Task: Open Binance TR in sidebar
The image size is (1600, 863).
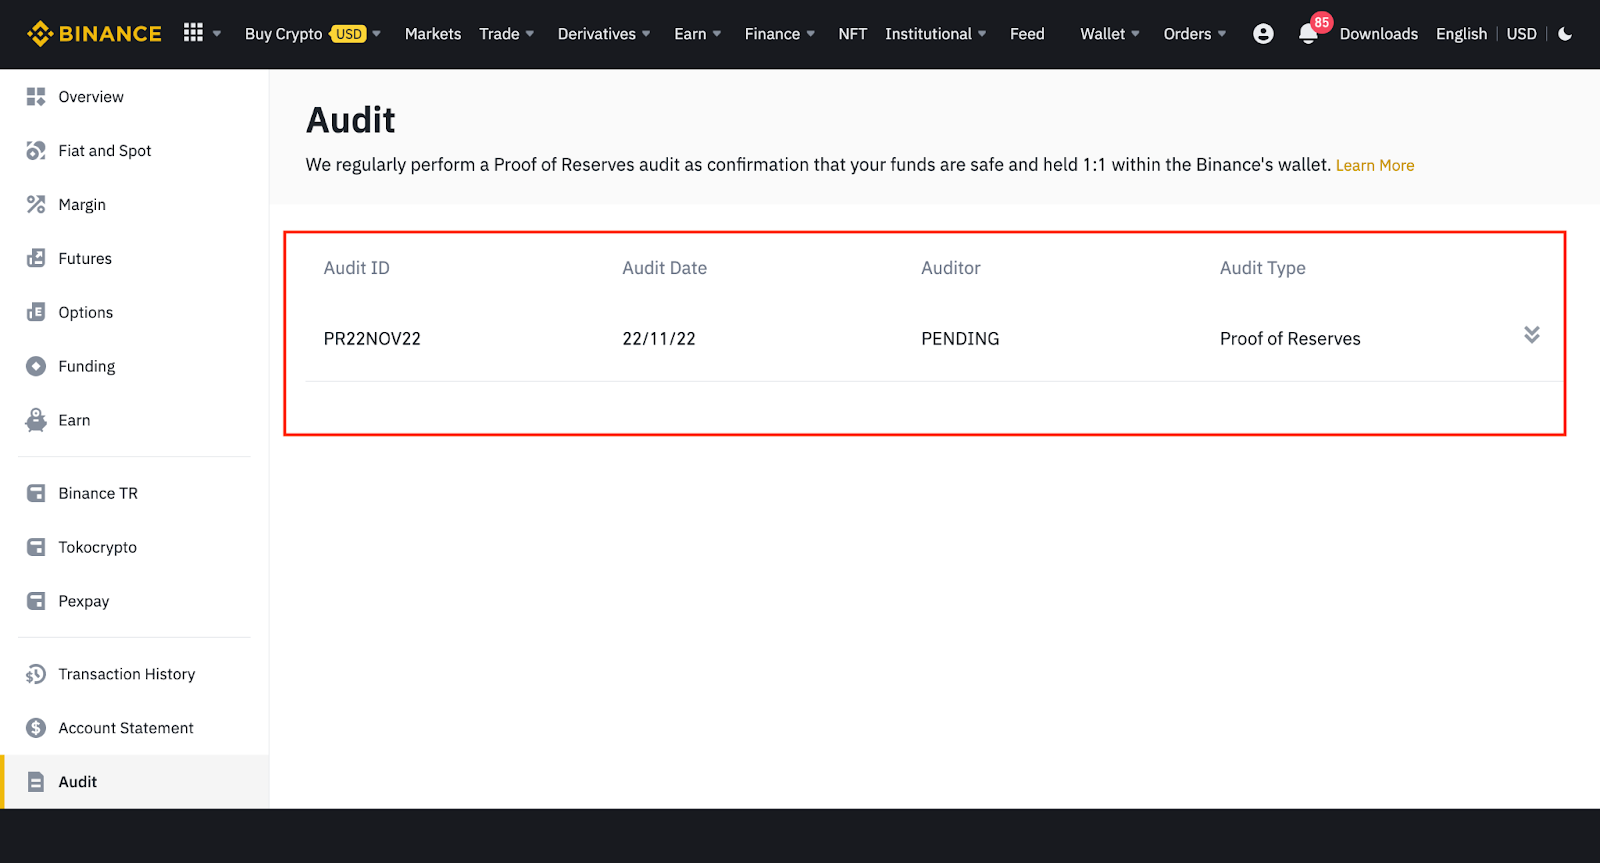Action: [x=98, y=494]
